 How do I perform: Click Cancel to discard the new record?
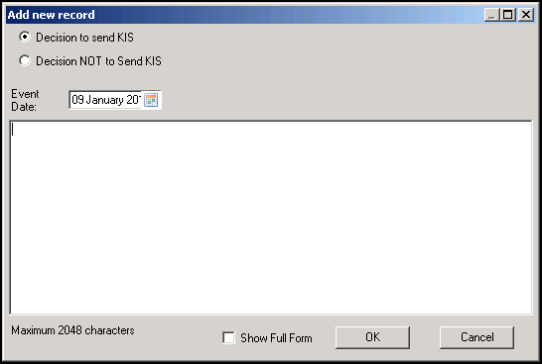[x=477, y=337]
